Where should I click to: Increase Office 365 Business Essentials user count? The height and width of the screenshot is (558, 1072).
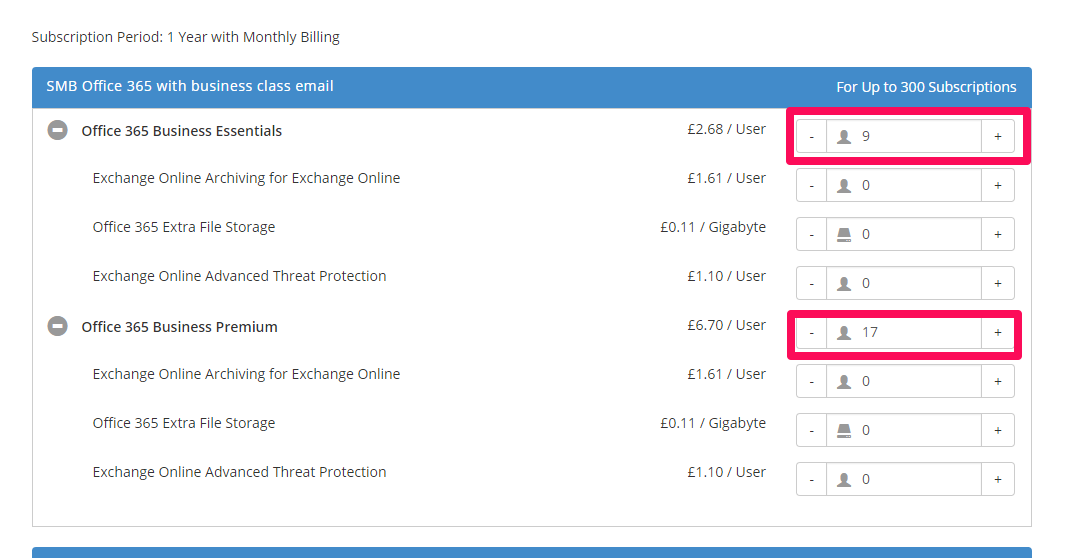point(997,136)
